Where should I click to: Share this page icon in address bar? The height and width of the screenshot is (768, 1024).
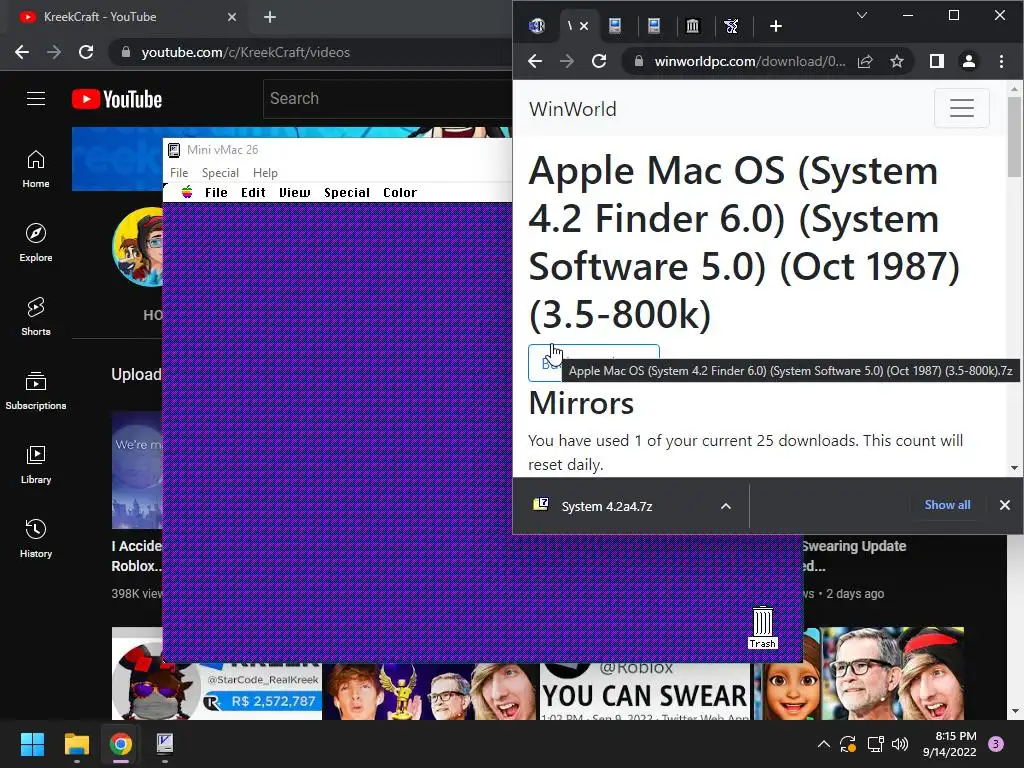click(865, 61)
